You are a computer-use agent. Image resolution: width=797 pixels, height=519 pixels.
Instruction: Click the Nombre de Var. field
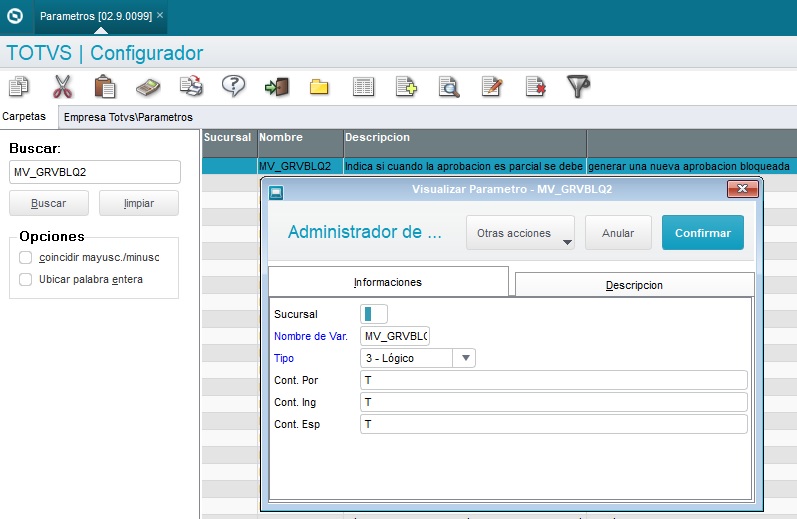(x=395, y=336)
